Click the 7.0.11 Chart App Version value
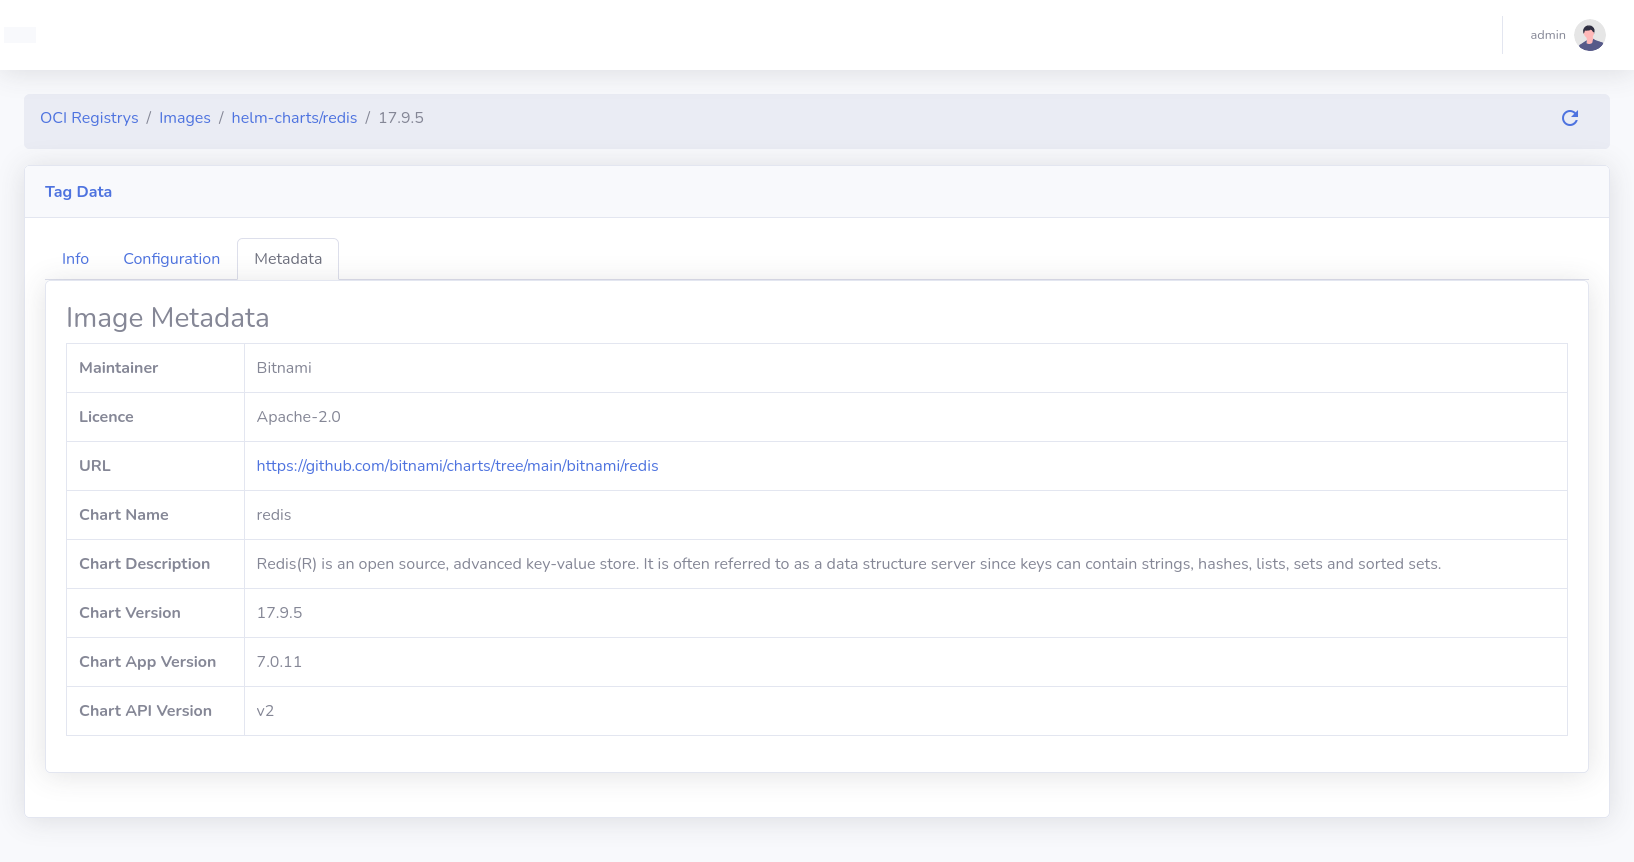 [x=279, y=662]
